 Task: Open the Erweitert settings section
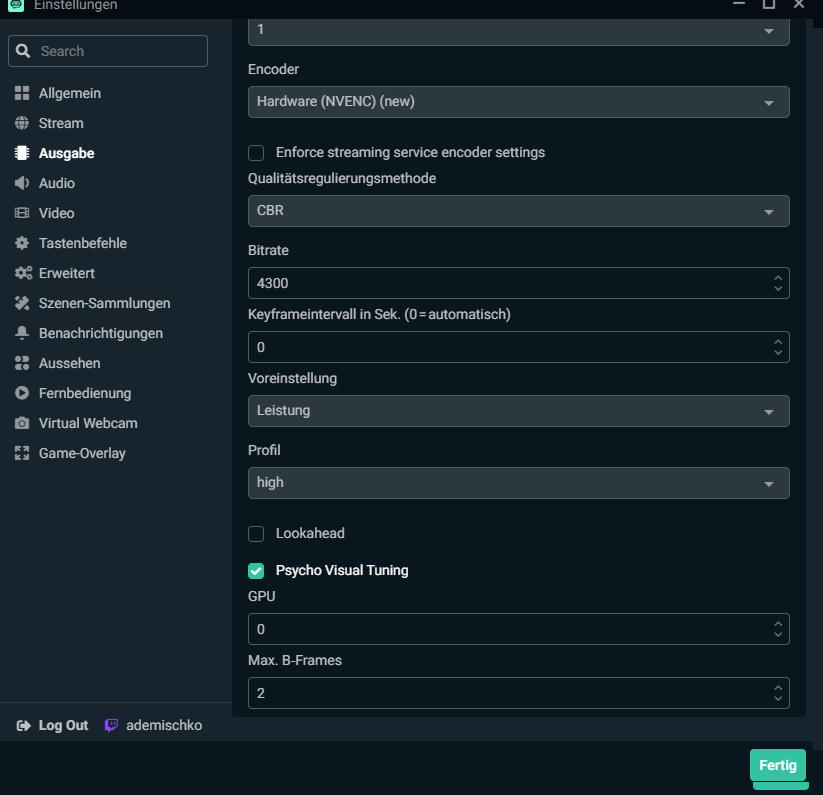[66, 273]
